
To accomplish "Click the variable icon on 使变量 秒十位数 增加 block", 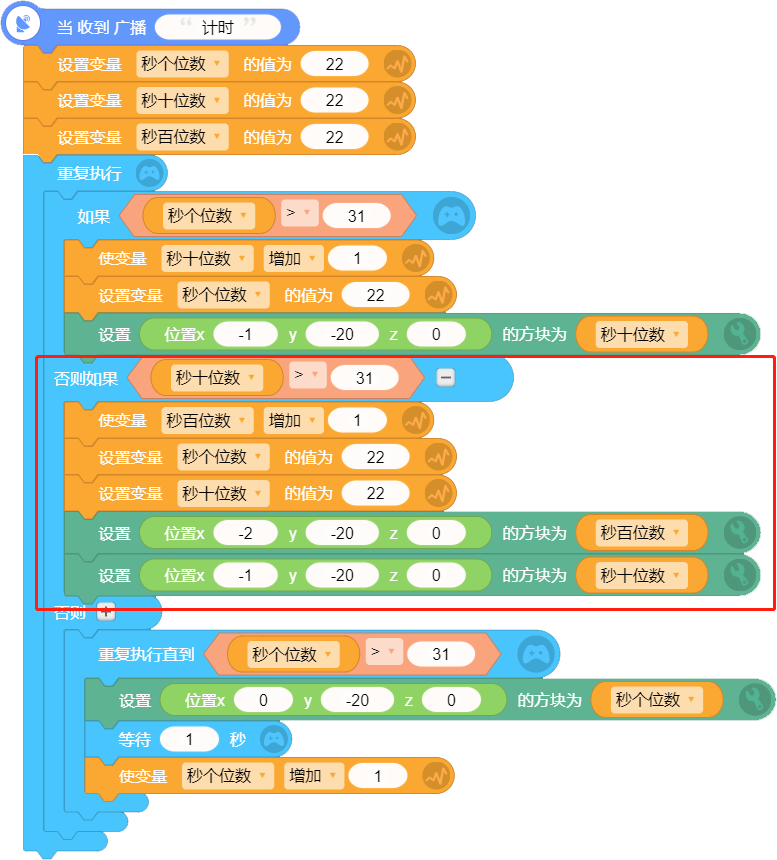I will [x=416, y=259].
